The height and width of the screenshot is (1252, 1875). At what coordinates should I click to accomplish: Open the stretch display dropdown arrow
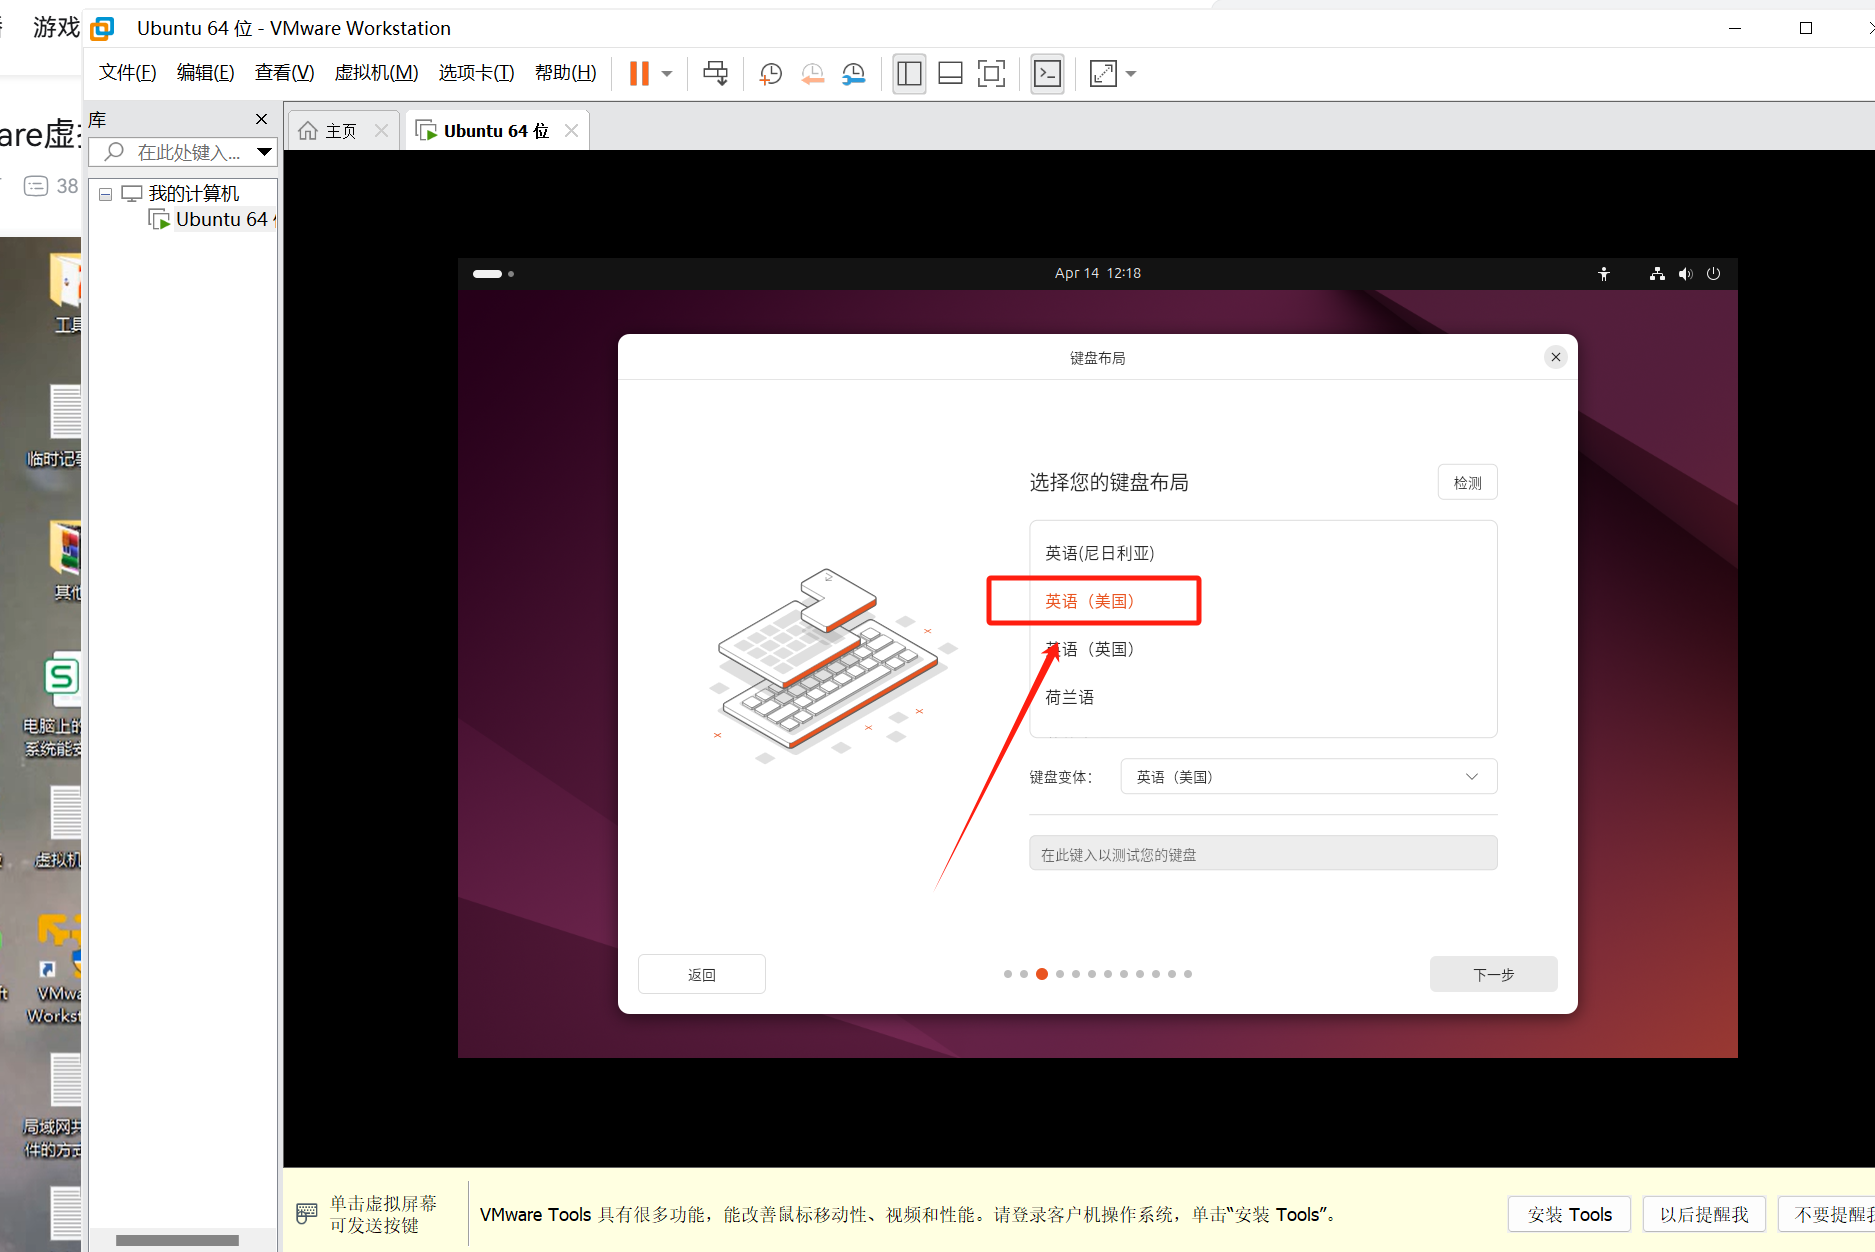(x=1131, y=74)
